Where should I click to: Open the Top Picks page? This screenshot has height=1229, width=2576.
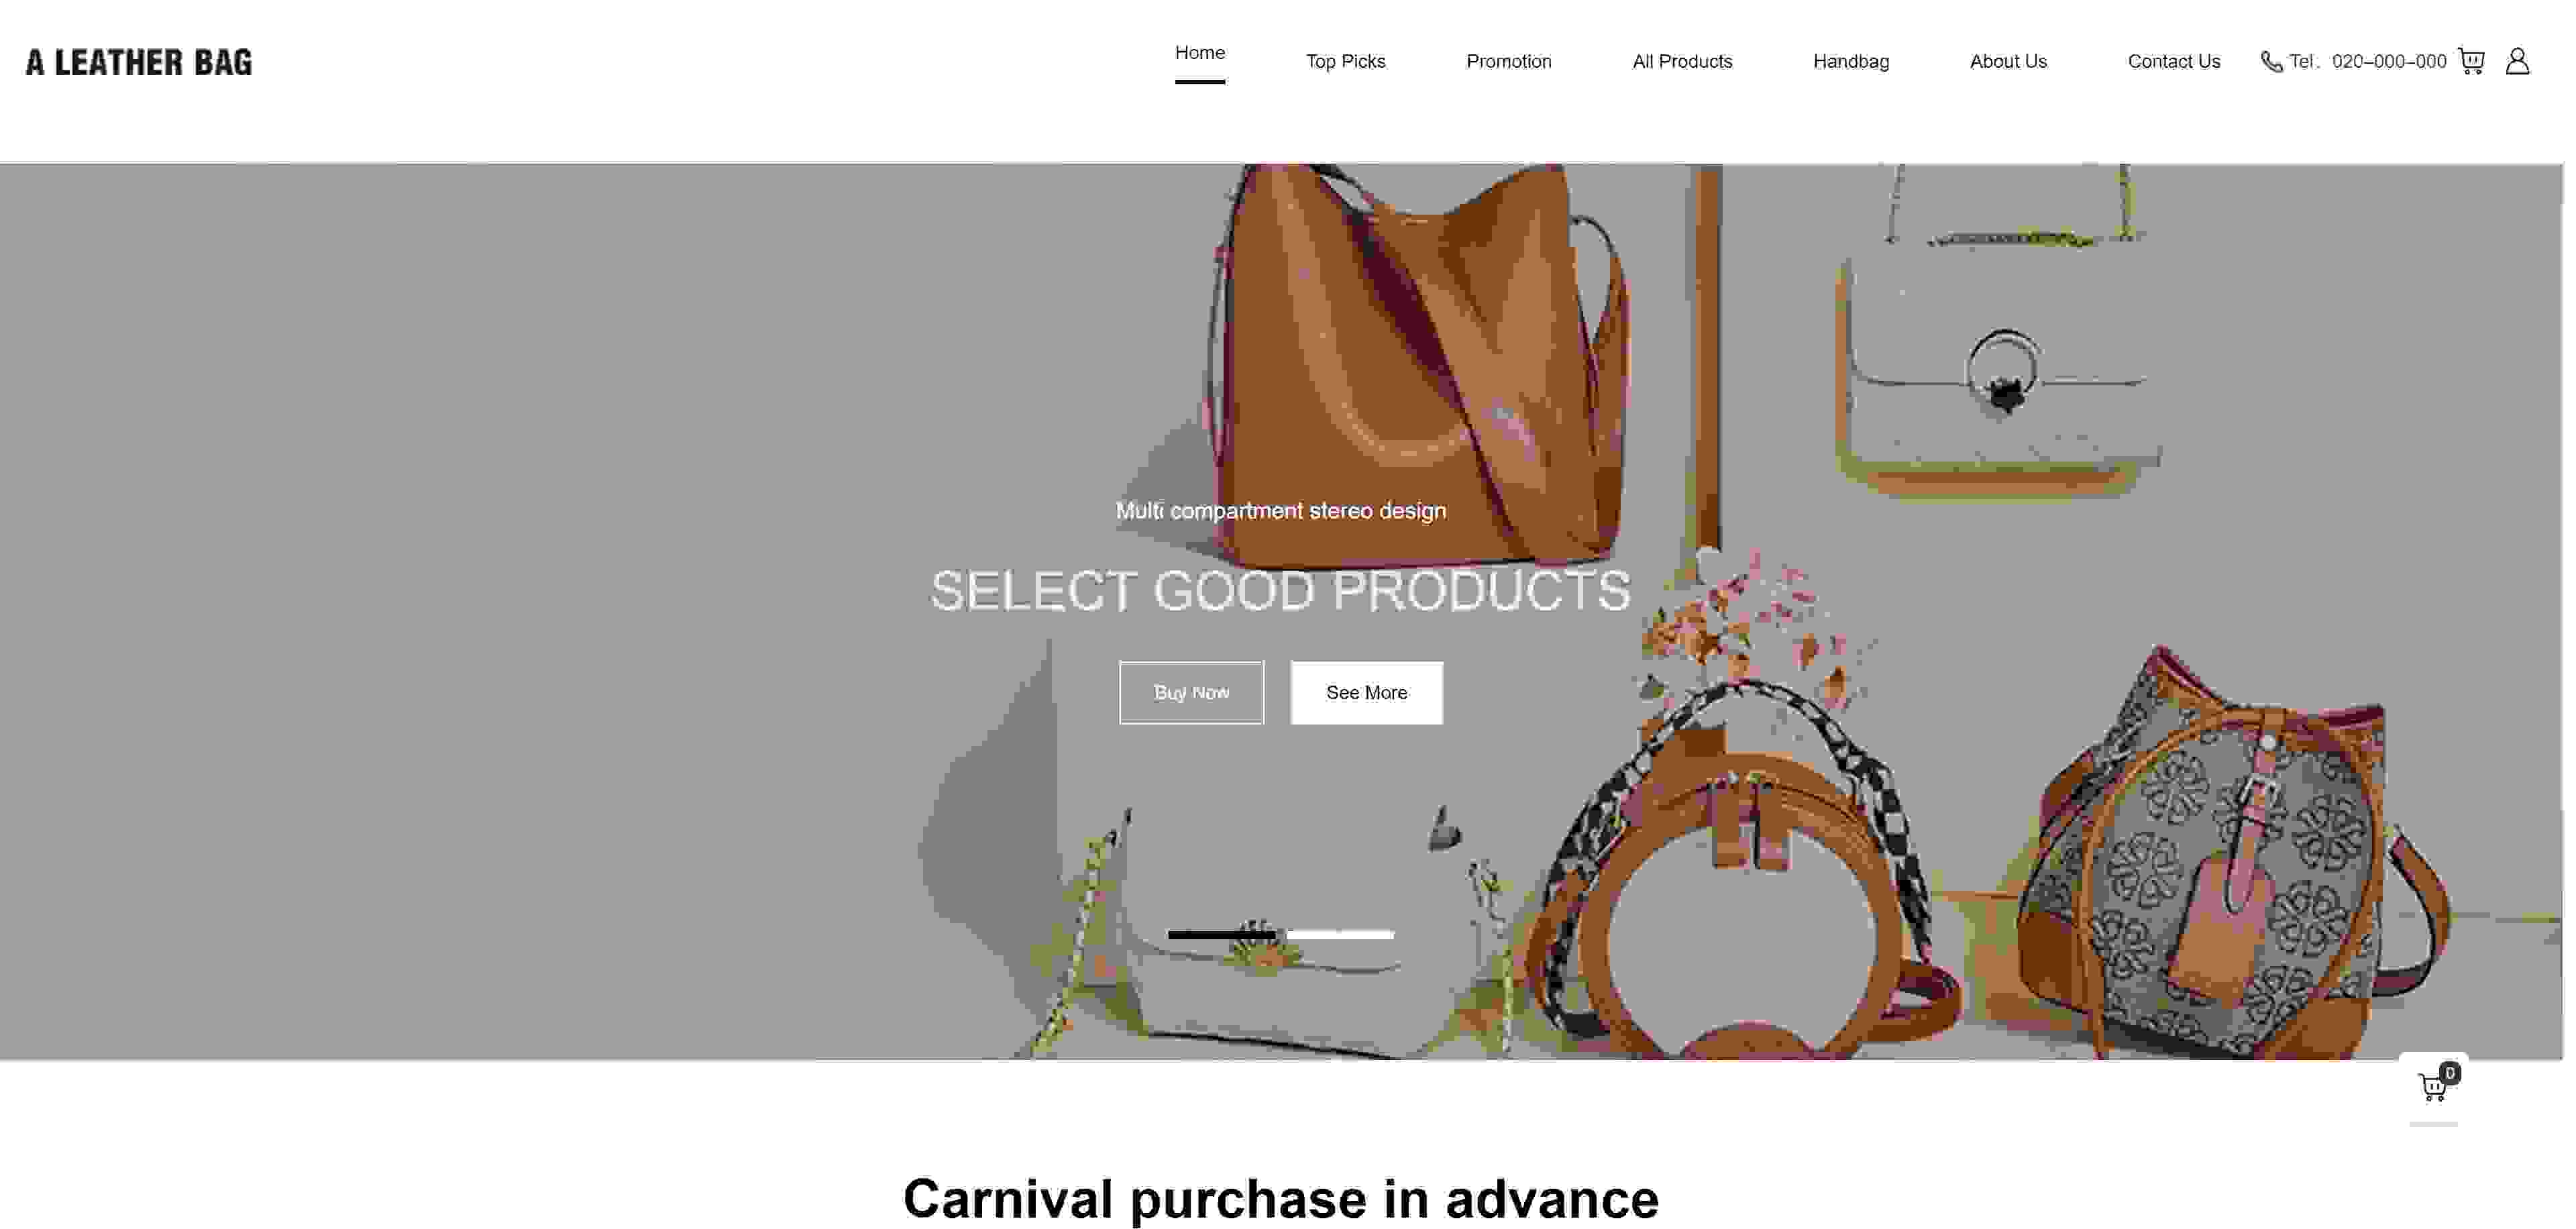(1345, 62)
